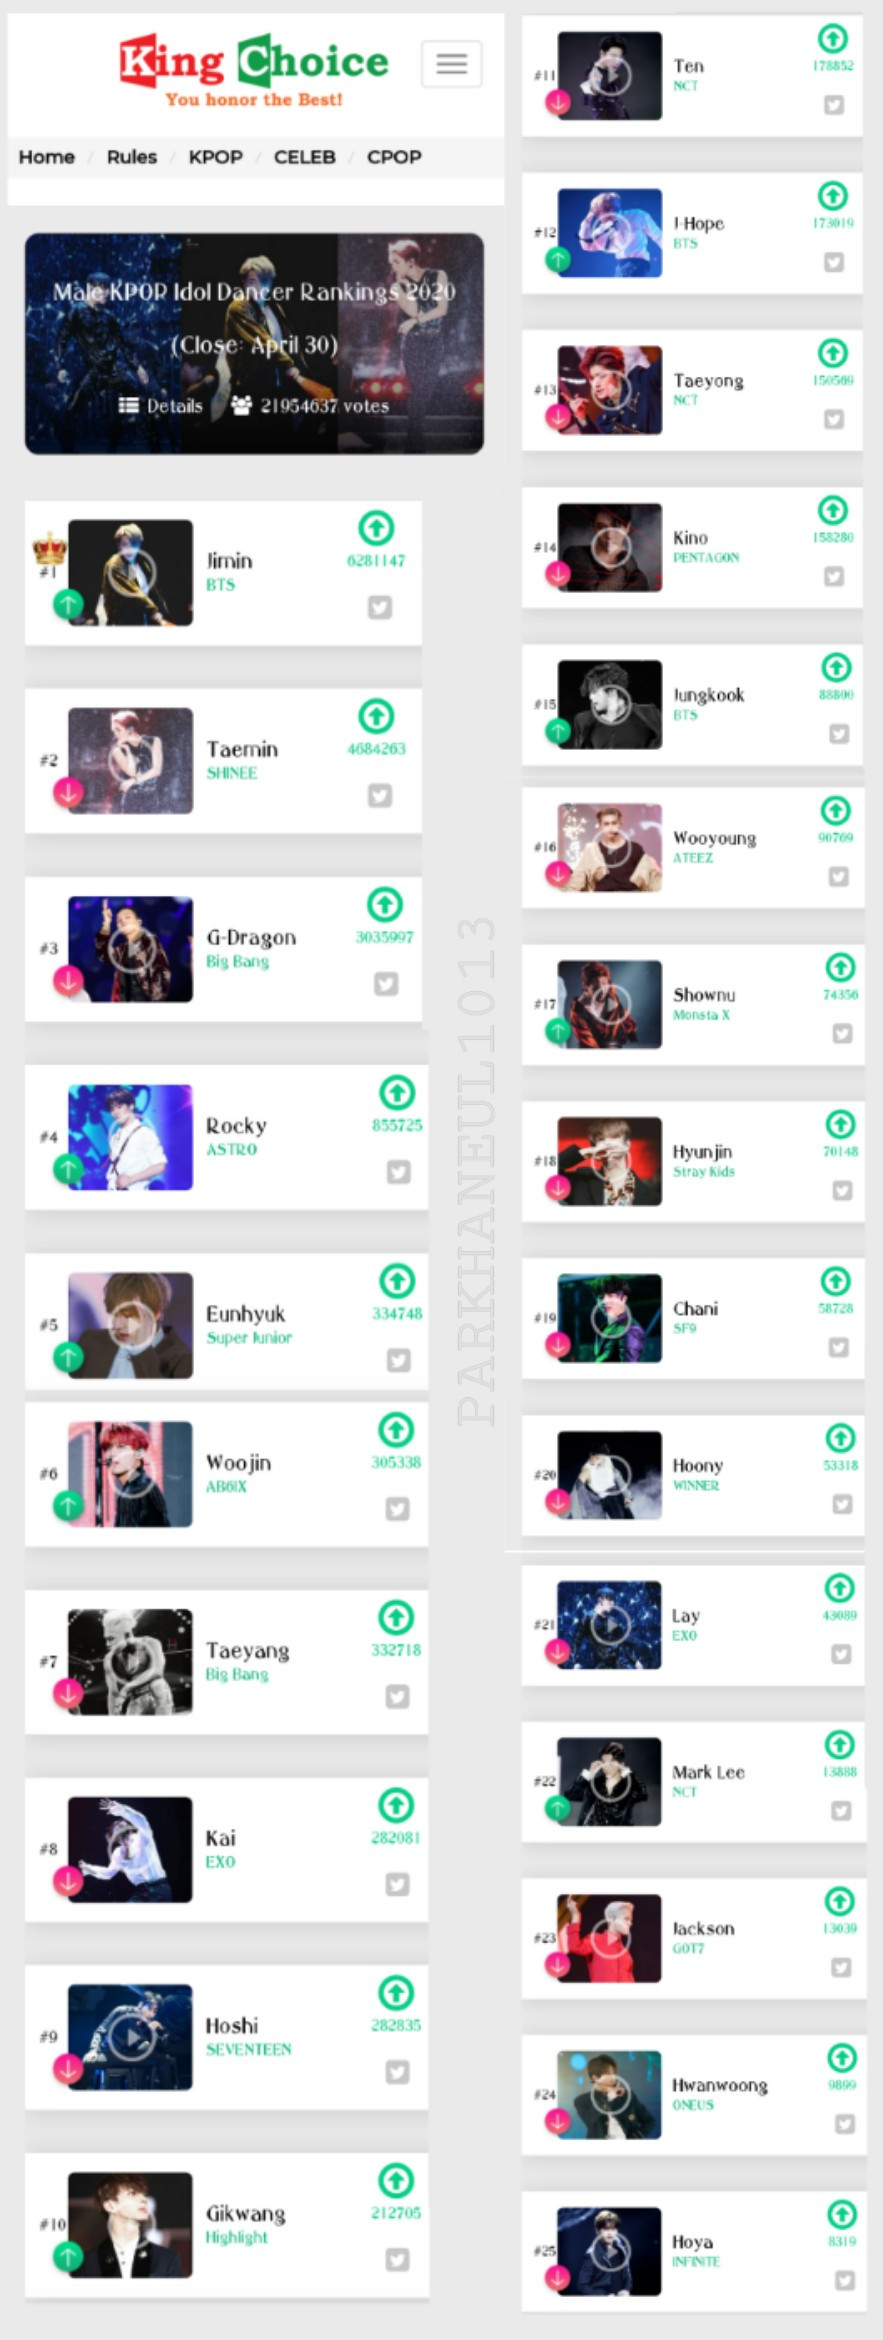Upvote Ten of NCT
The width and height of the screenshot is (883, 2340).
pos(833,39)
